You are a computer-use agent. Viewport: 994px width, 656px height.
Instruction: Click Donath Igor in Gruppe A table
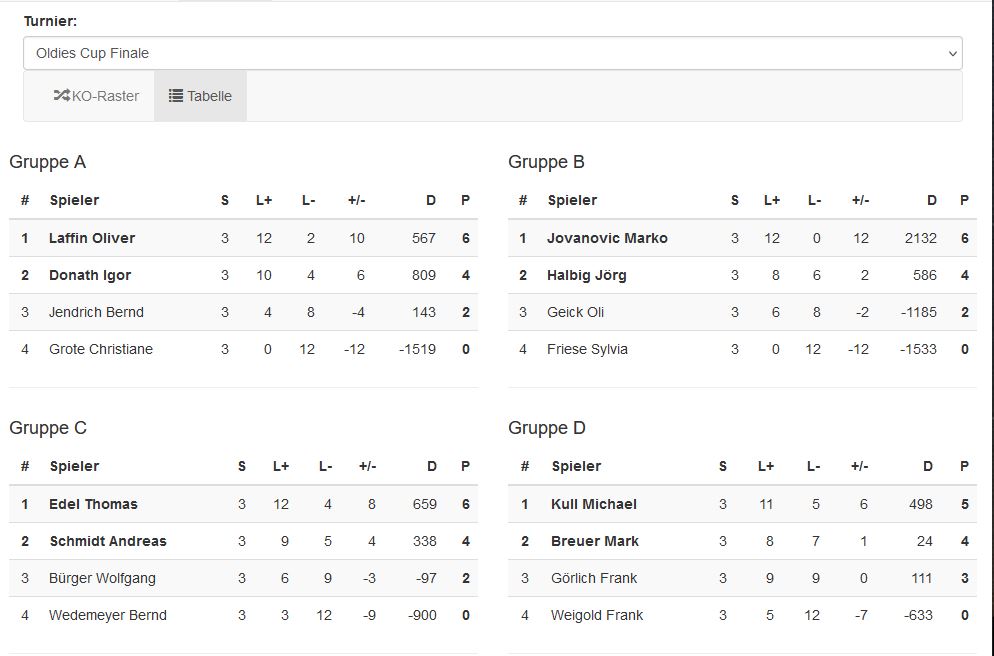(90, 275)
